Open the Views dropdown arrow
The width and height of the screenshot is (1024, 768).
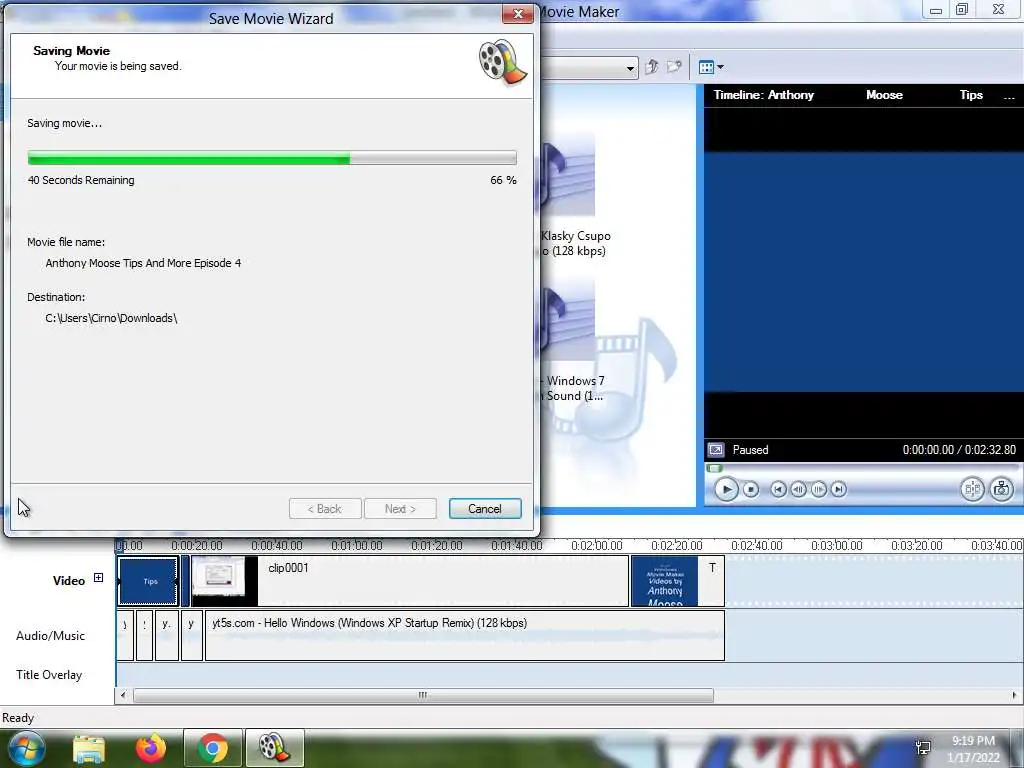click(720, 67)
